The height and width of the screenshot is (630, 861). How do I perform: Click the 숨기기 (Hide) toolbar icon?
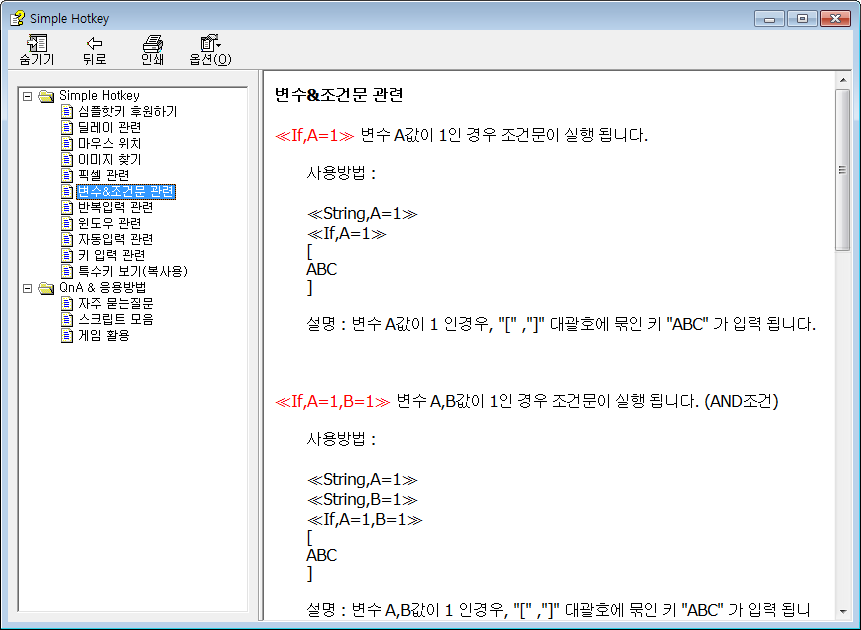click(37, 43)
